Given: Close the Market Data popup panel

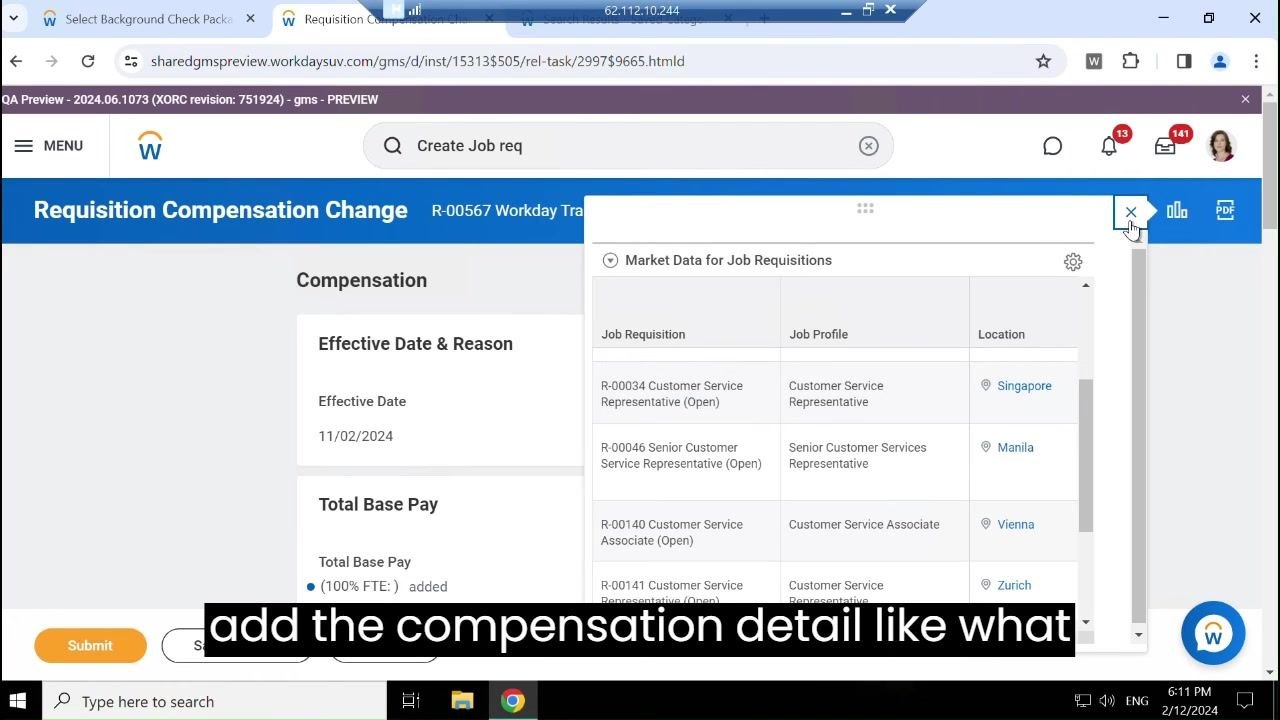Looking at the screenshot, I should (1131, 212).
